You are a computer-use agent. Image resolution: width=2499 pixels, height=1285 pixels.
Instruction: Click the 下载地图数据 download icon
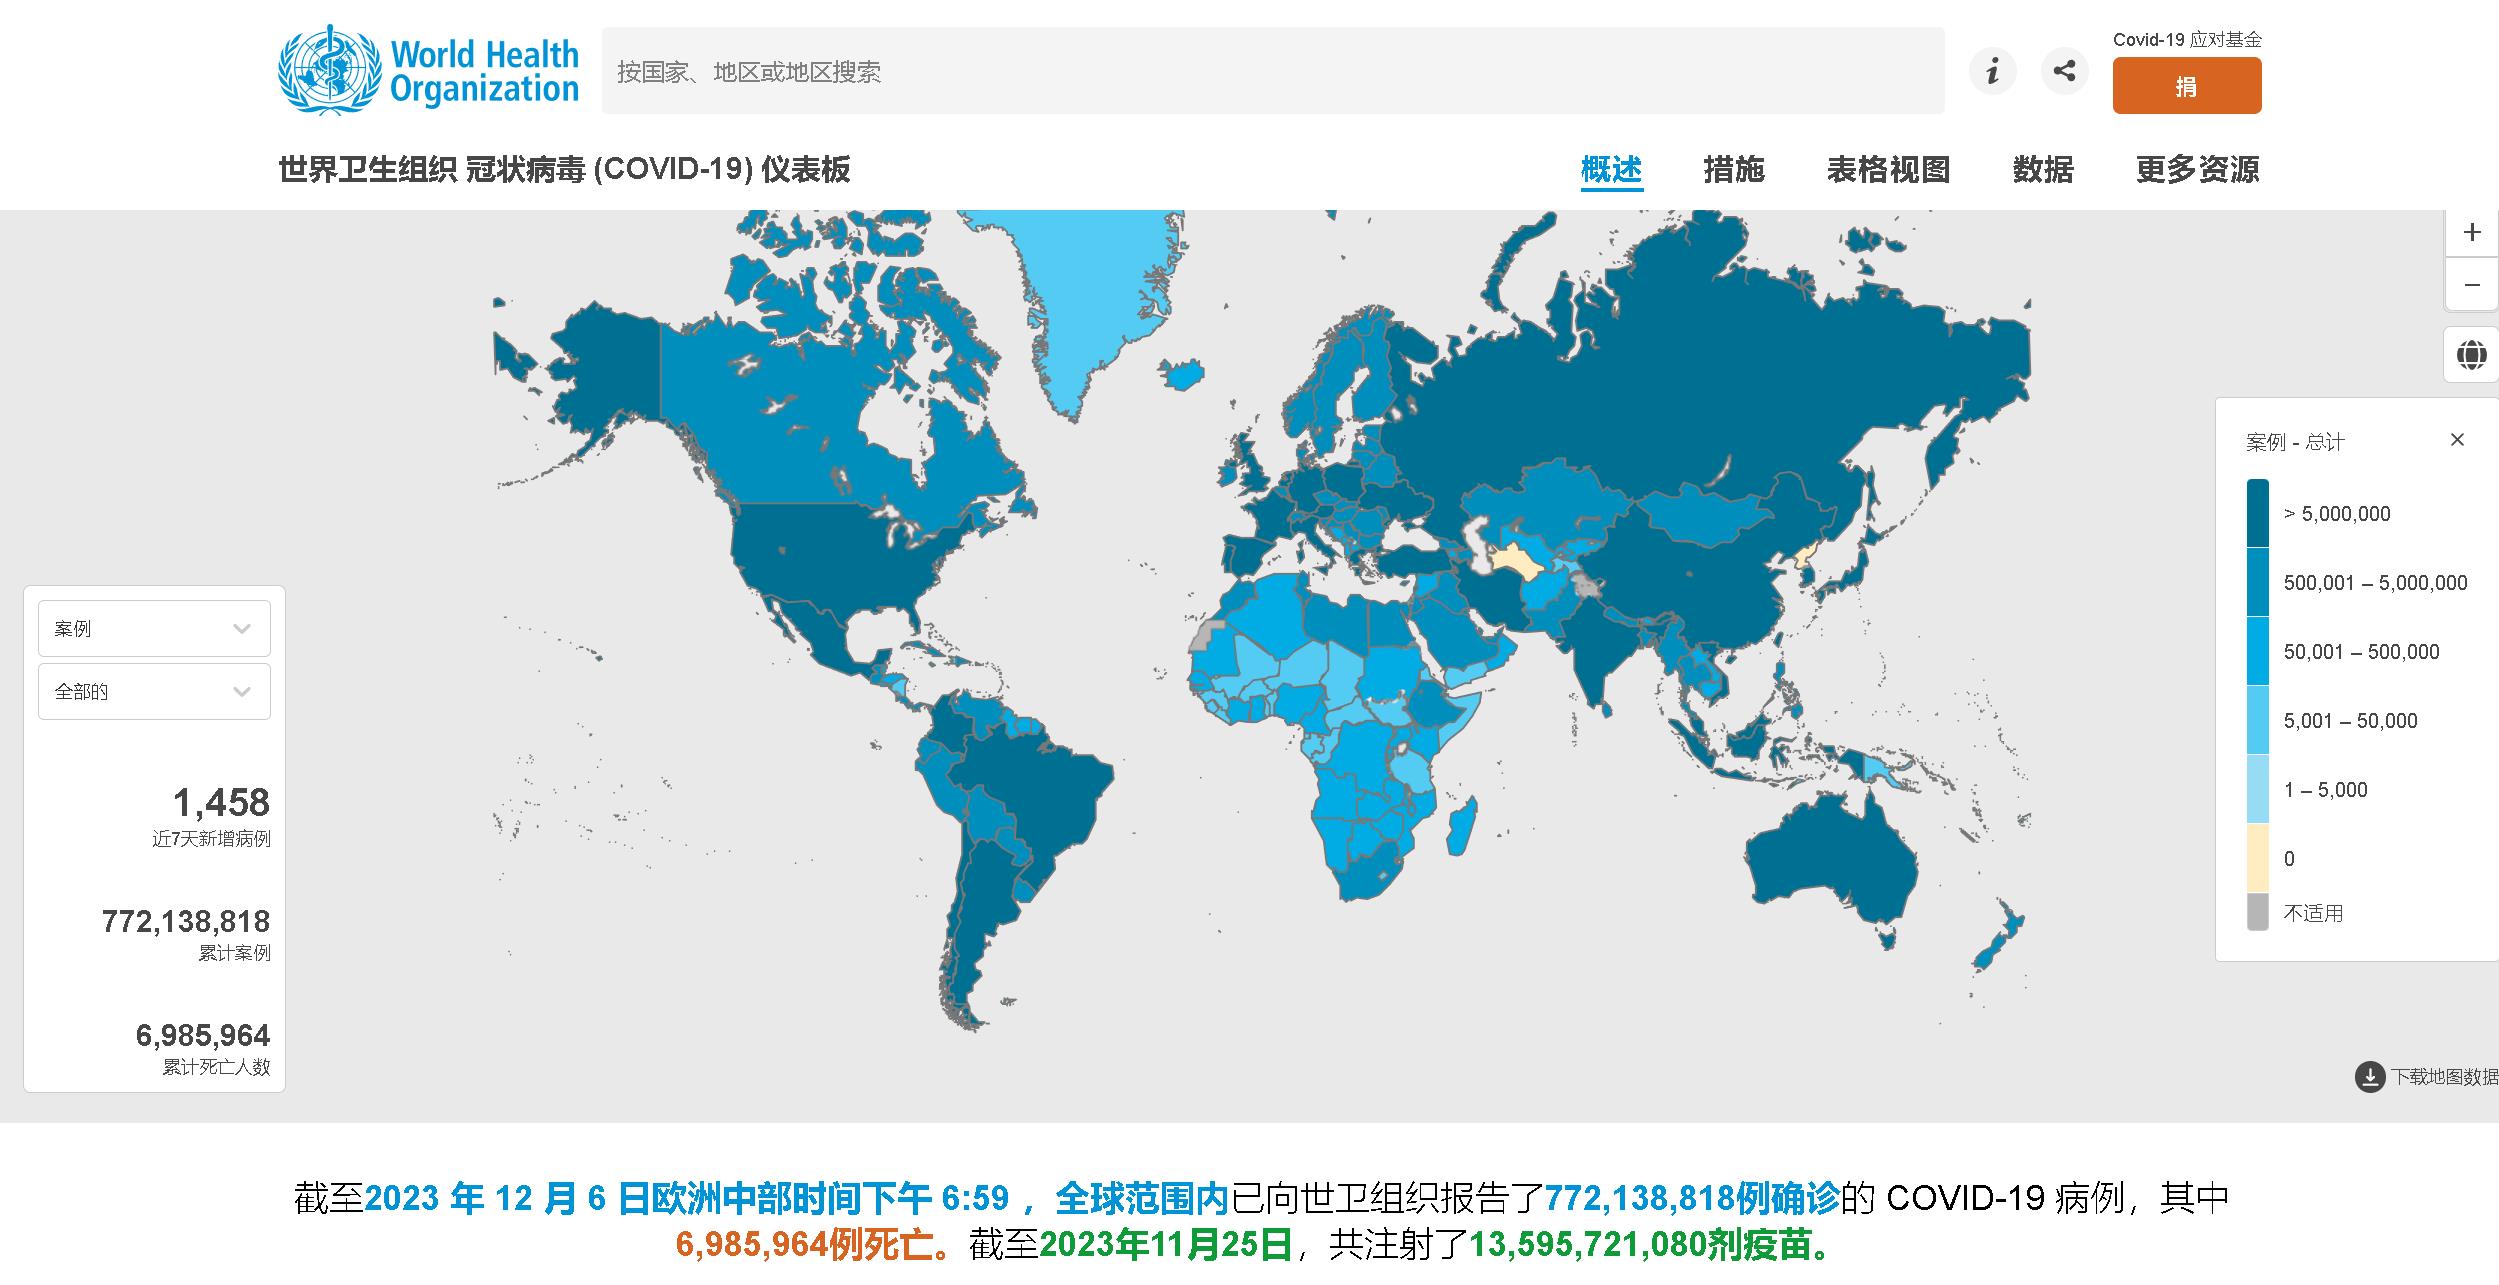pyautogui.click(x=2370, y=1077)
